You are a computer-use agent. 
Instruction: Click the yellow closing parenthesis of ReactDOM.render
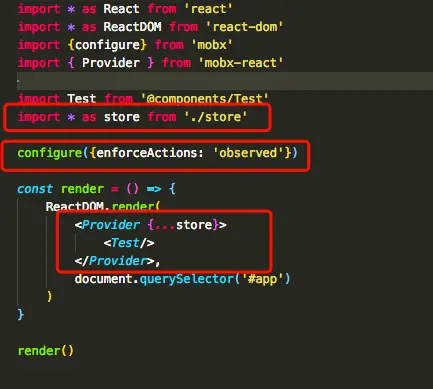click(49, 296)
